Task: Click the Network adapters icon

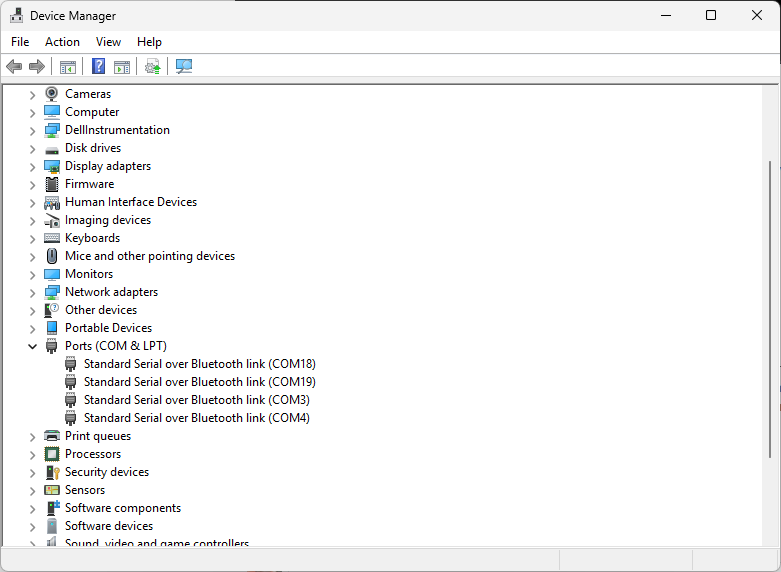Action: point(52,292)
